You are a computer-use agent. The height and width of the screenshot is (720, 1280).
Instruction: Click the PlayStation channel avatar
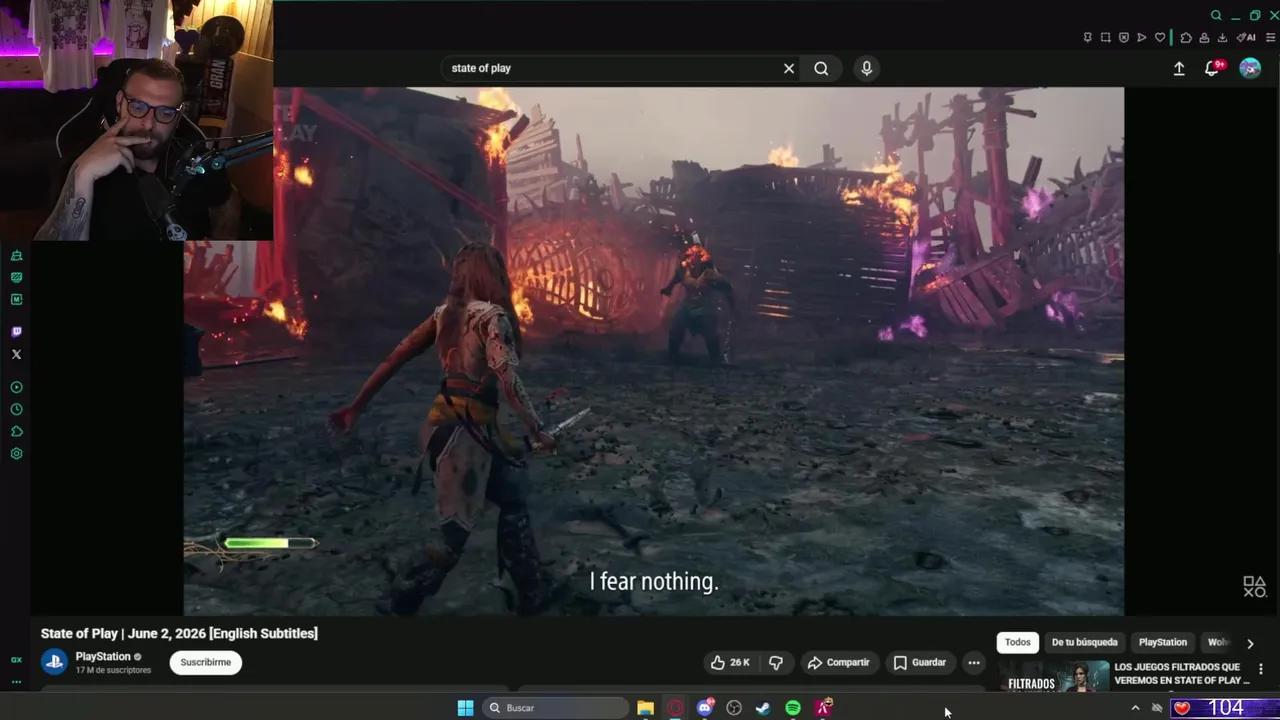(x=54, y=662)
